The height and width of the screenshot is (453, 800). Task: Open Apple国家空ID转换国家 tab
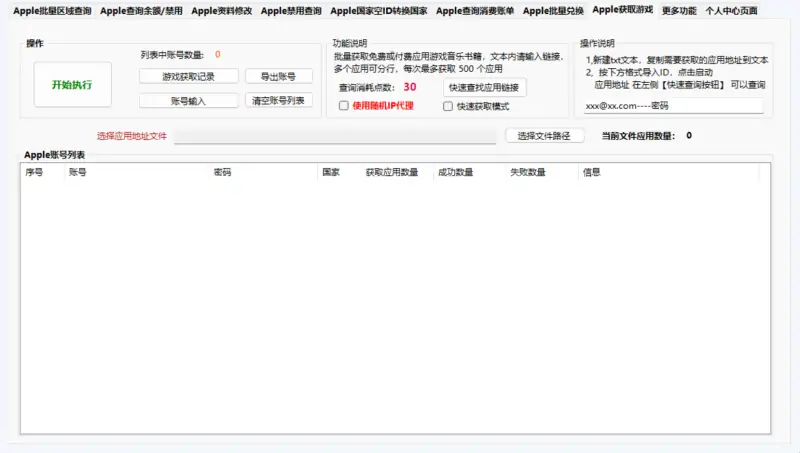(x=379, y=11)
